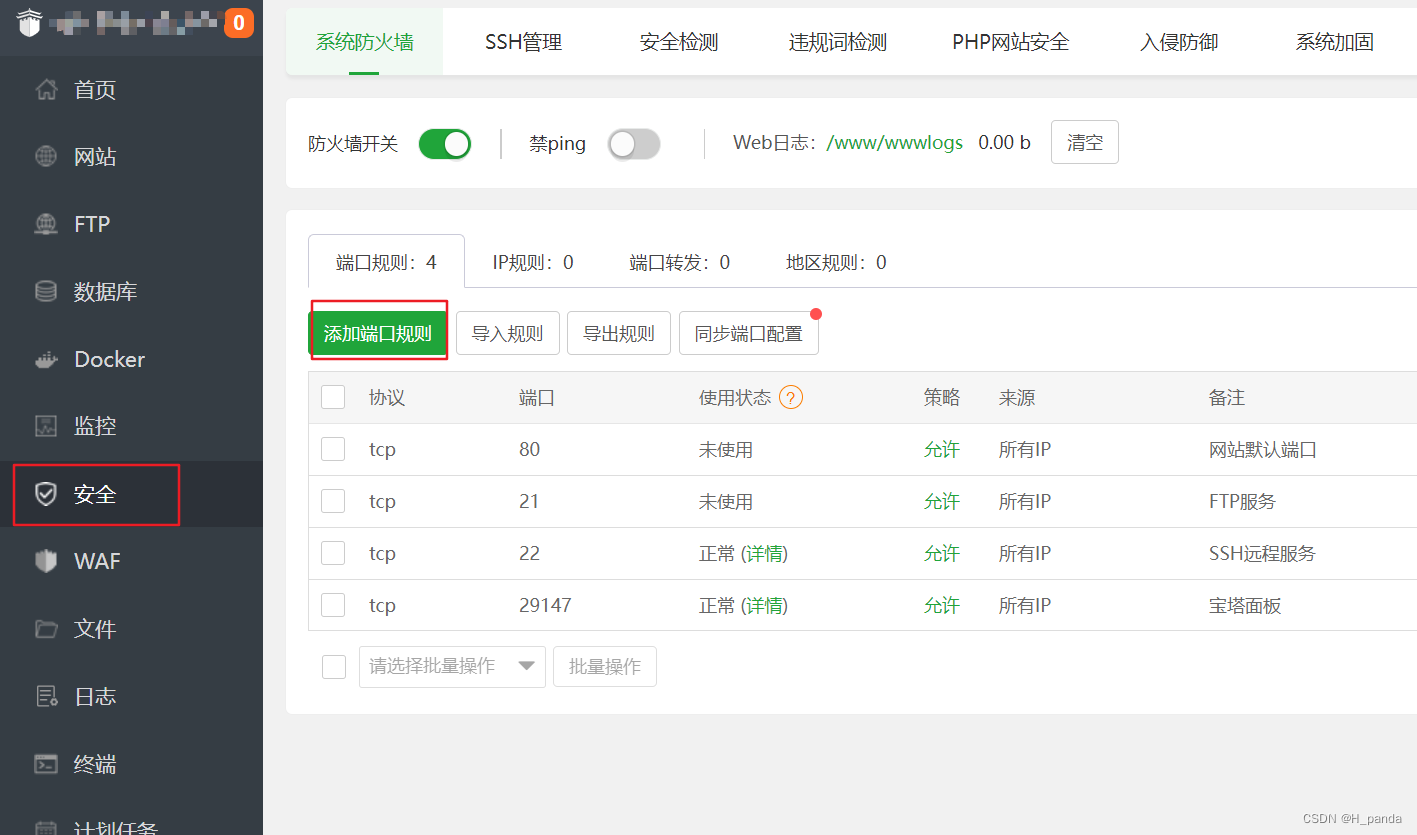1417x835 pixels.
Task: Check the checkbox for tcp port 80 rule
Action: click(333, 449)
